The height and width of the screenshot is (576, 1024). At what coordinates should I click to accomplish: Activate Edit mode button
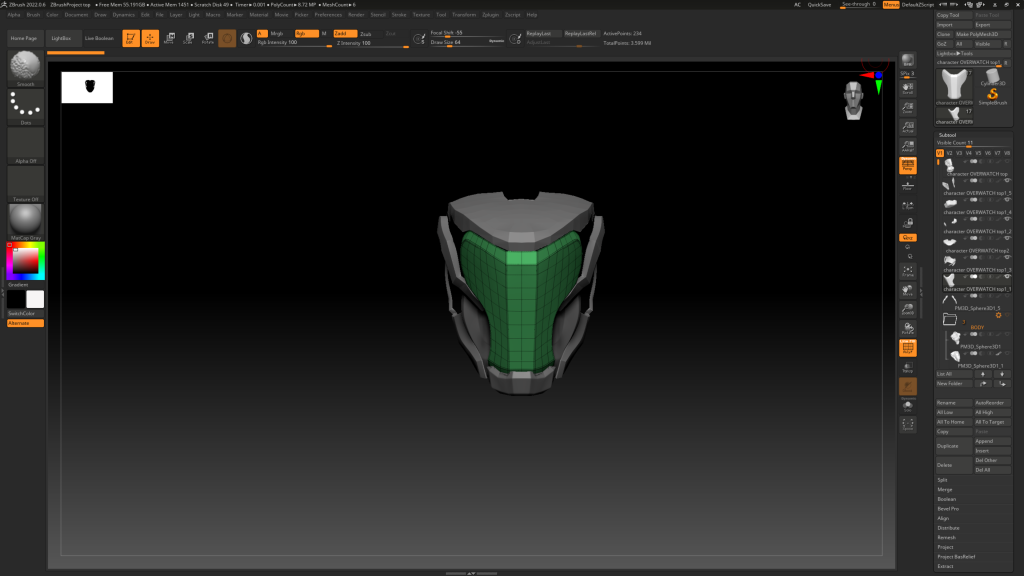[131, 39]
